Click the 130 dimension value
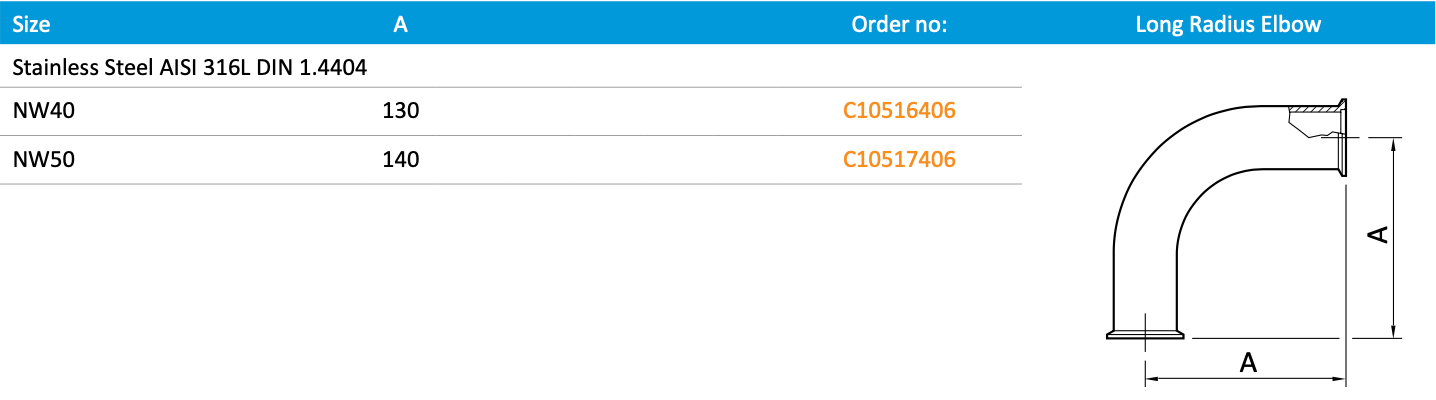The width and height of the screenshot is (1436, 400). coord(400,111)
